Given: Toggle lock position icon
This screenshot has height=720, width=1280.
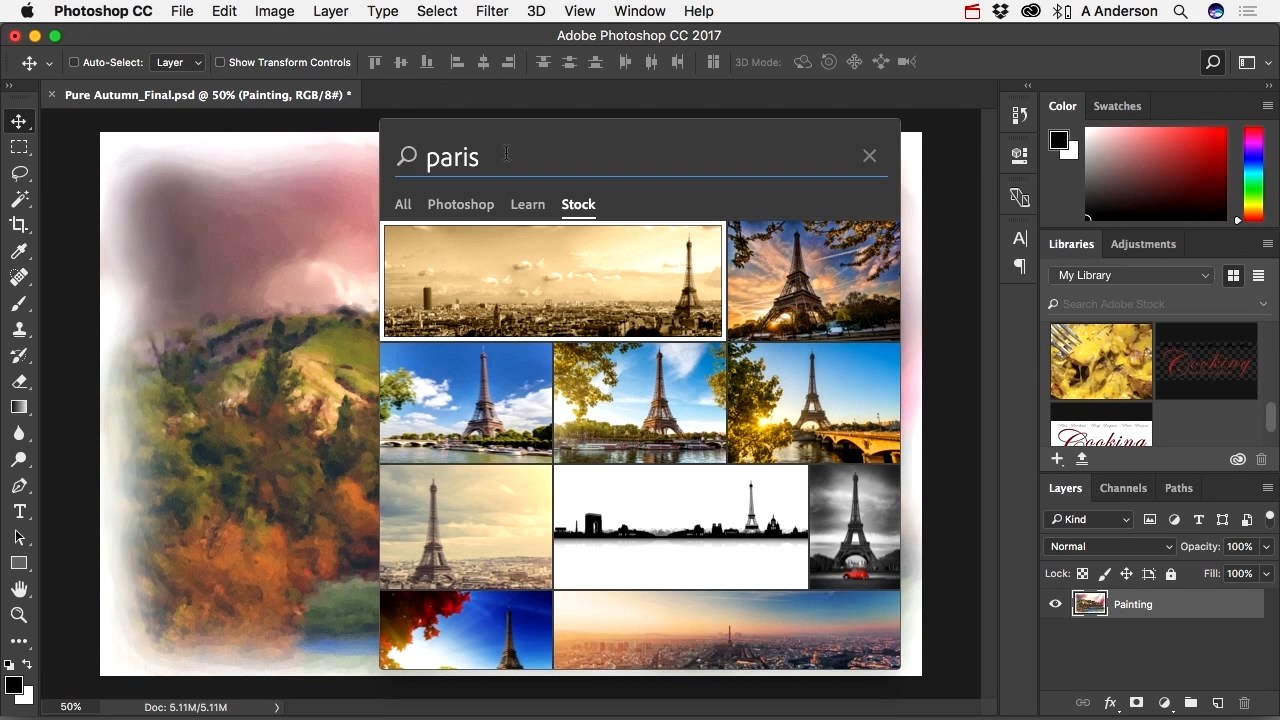Looking at the screenshot, I should coord(1126,574).
